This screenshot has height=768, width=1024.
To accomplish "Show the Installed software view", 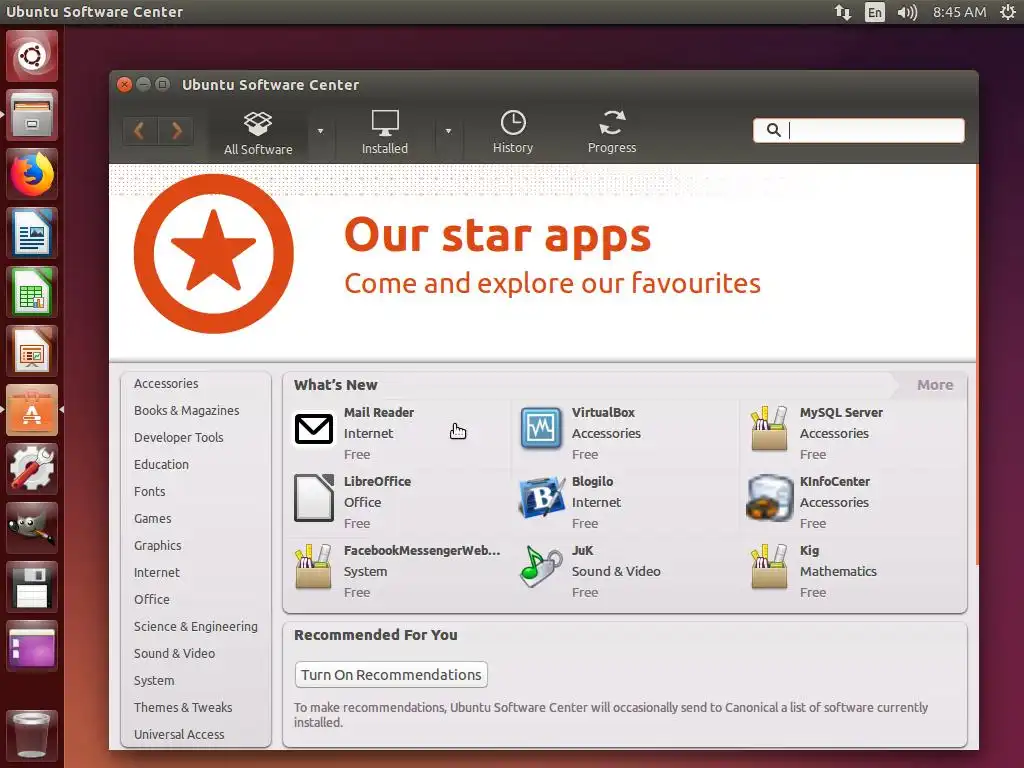I will click(385, 132).
